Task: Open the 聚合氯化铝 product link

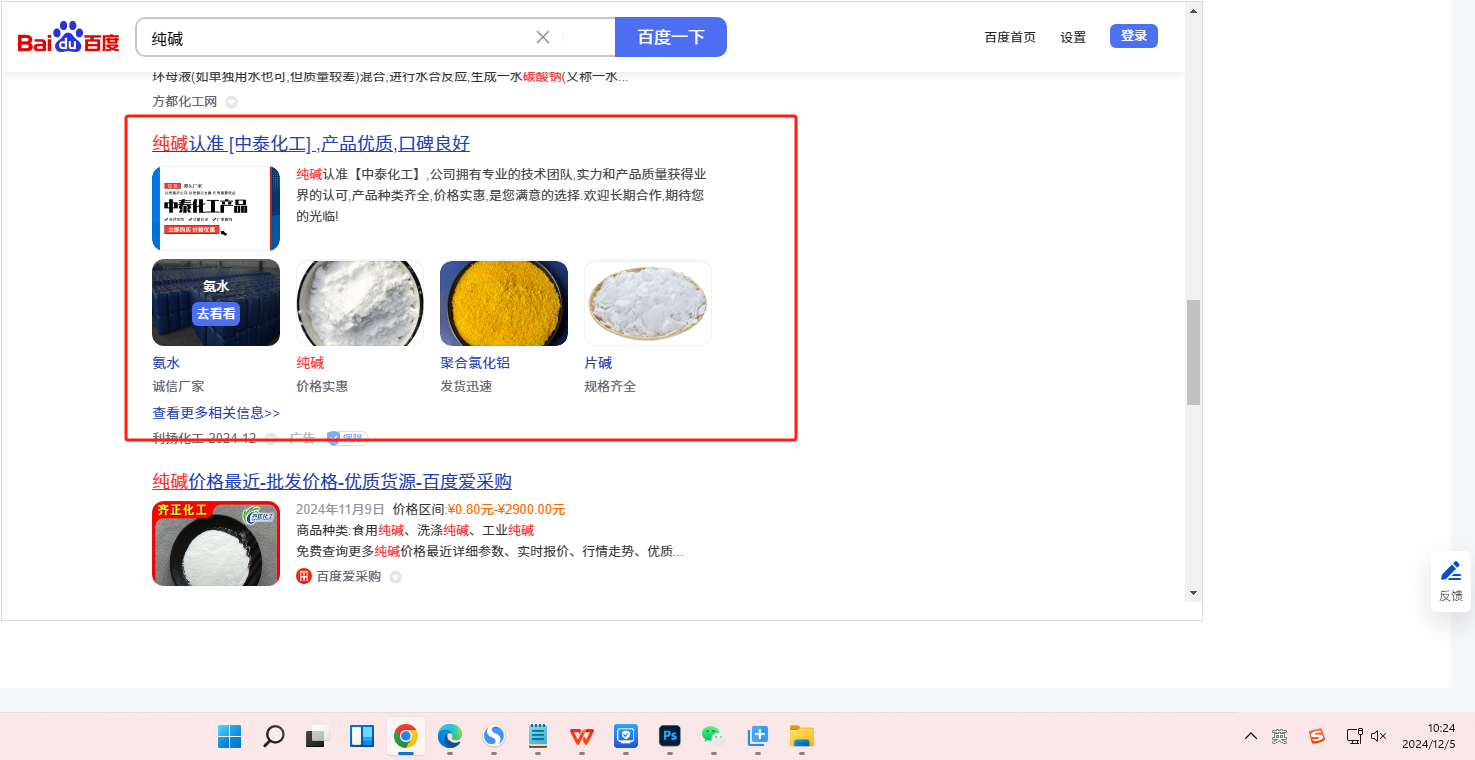Action: pyautogui.click(x=475, y=363)
